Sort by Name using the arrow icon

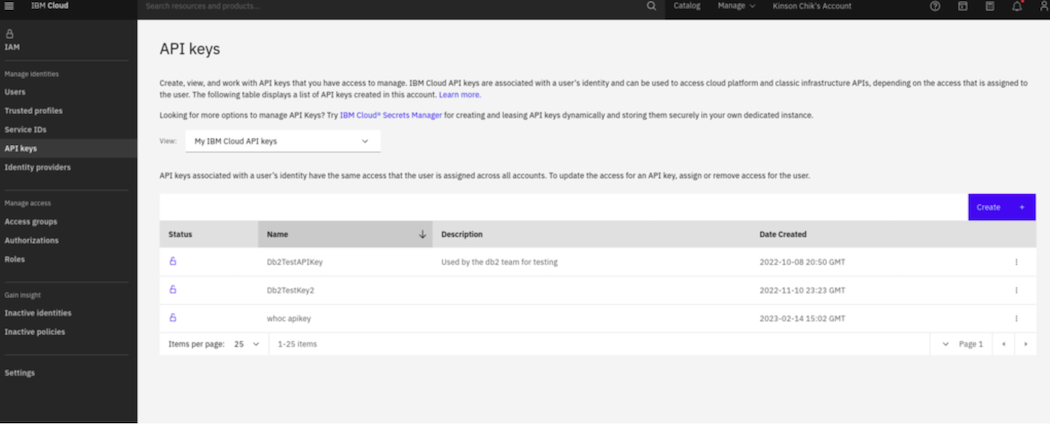coord(422,234)
